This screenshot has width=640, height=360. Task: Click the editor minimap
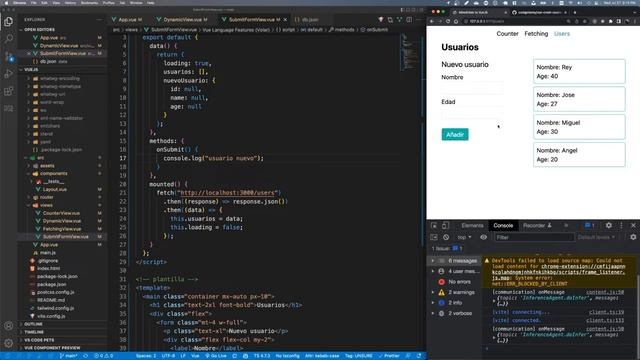(410, 52)
